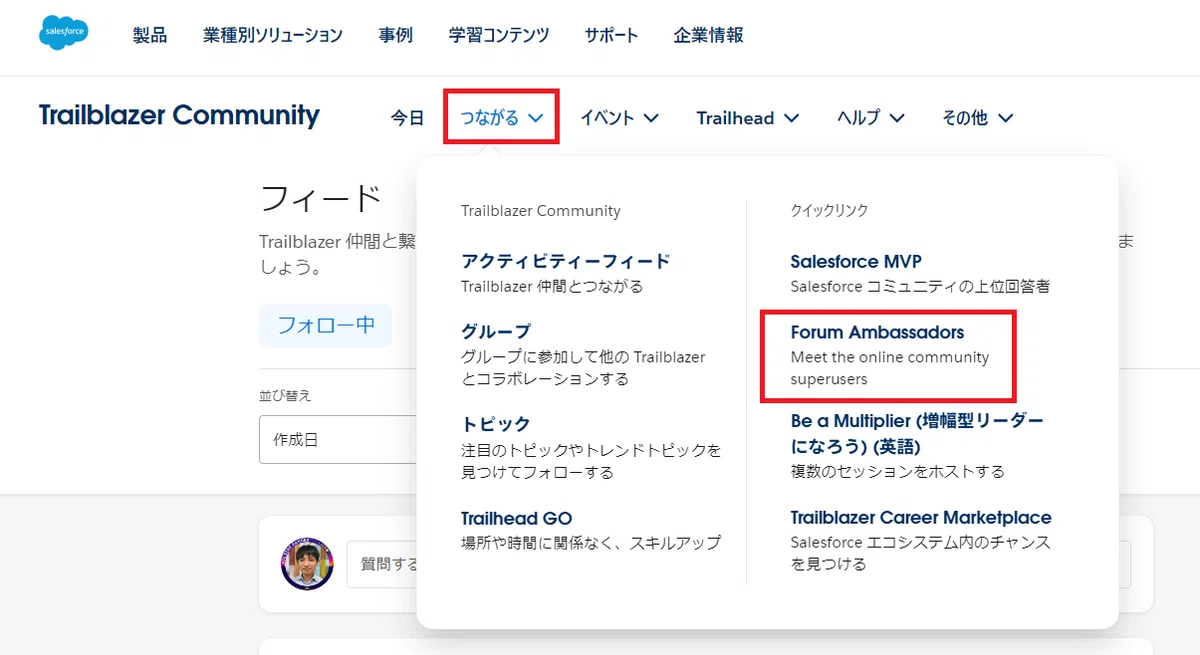Go to Trailblazer Community home title
The width and height of the screenshot is (1200, 655).
tap(179, 116)
